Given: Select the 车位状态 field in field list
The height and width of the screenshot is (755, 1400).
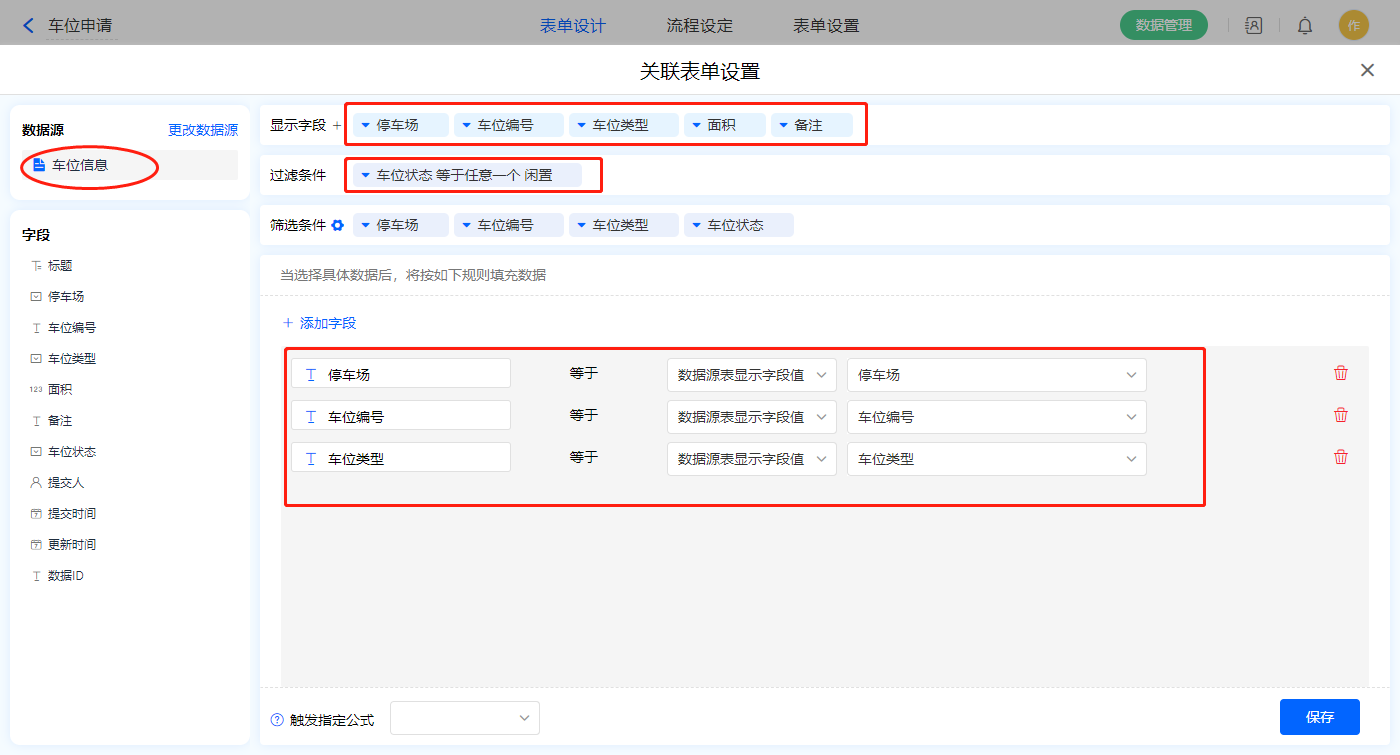Looking at the screenshot, I should point(71,452).
